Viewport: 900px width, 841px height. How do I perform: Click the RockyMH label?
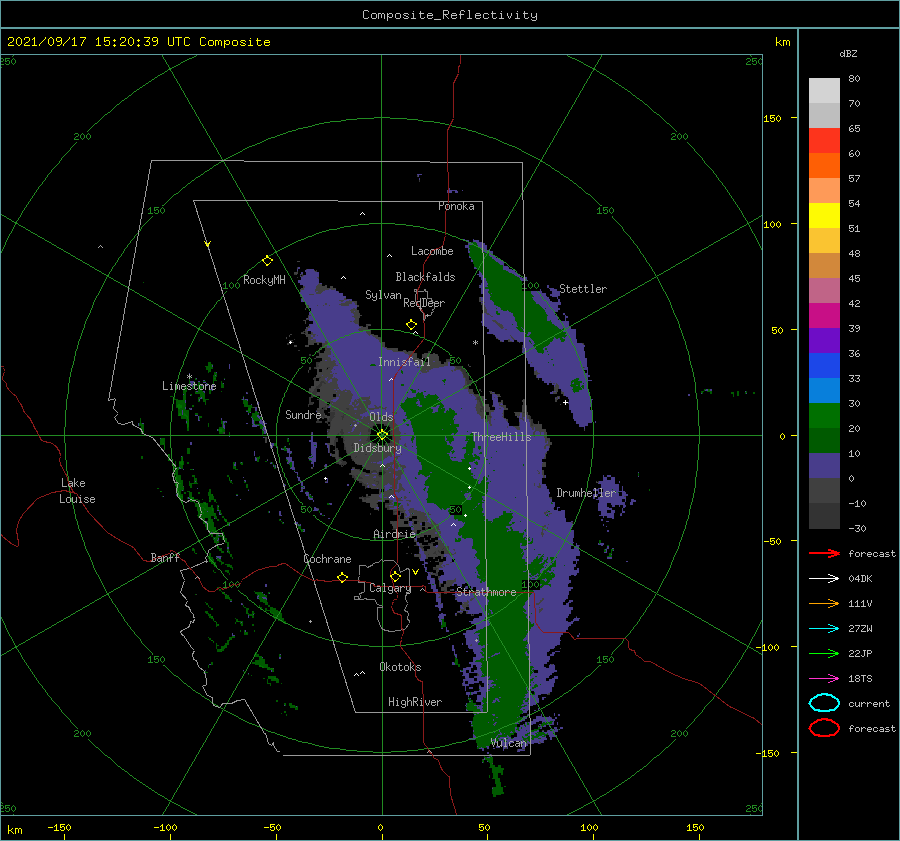pos(264,280)
